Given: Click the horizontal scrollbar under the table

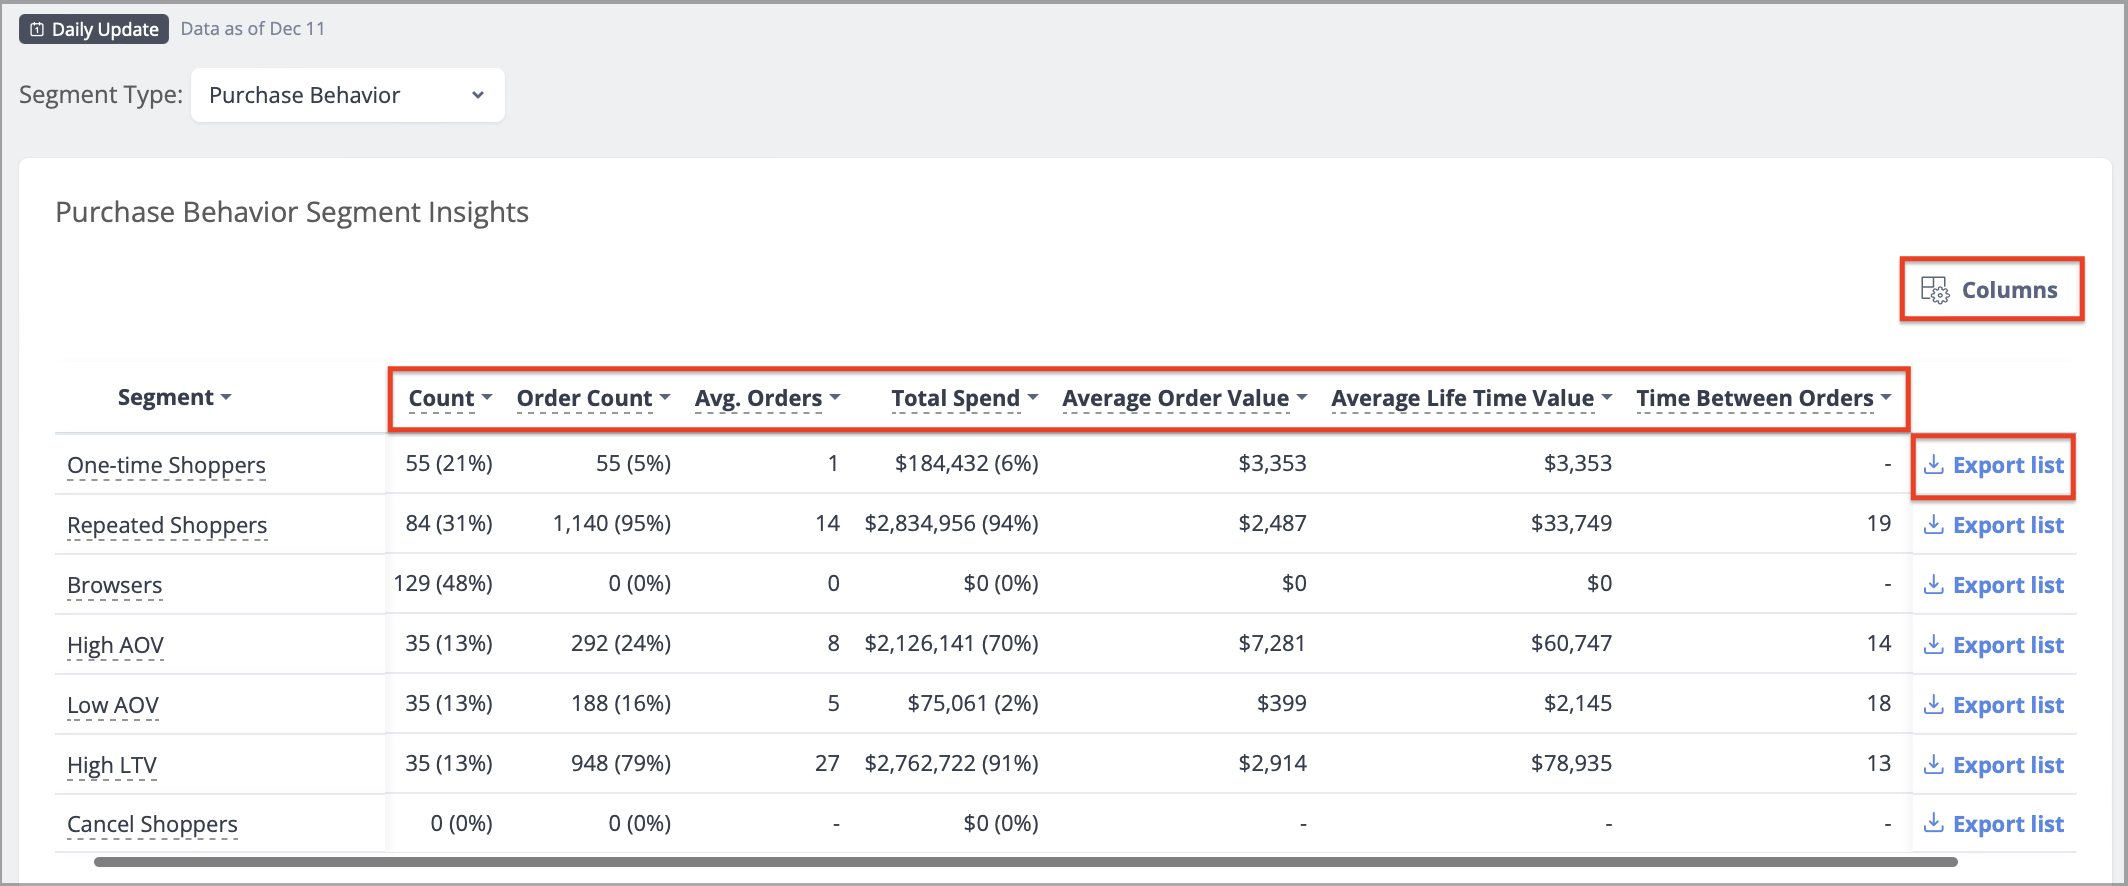Looking at the screenshot, I should coord(1025,861).
